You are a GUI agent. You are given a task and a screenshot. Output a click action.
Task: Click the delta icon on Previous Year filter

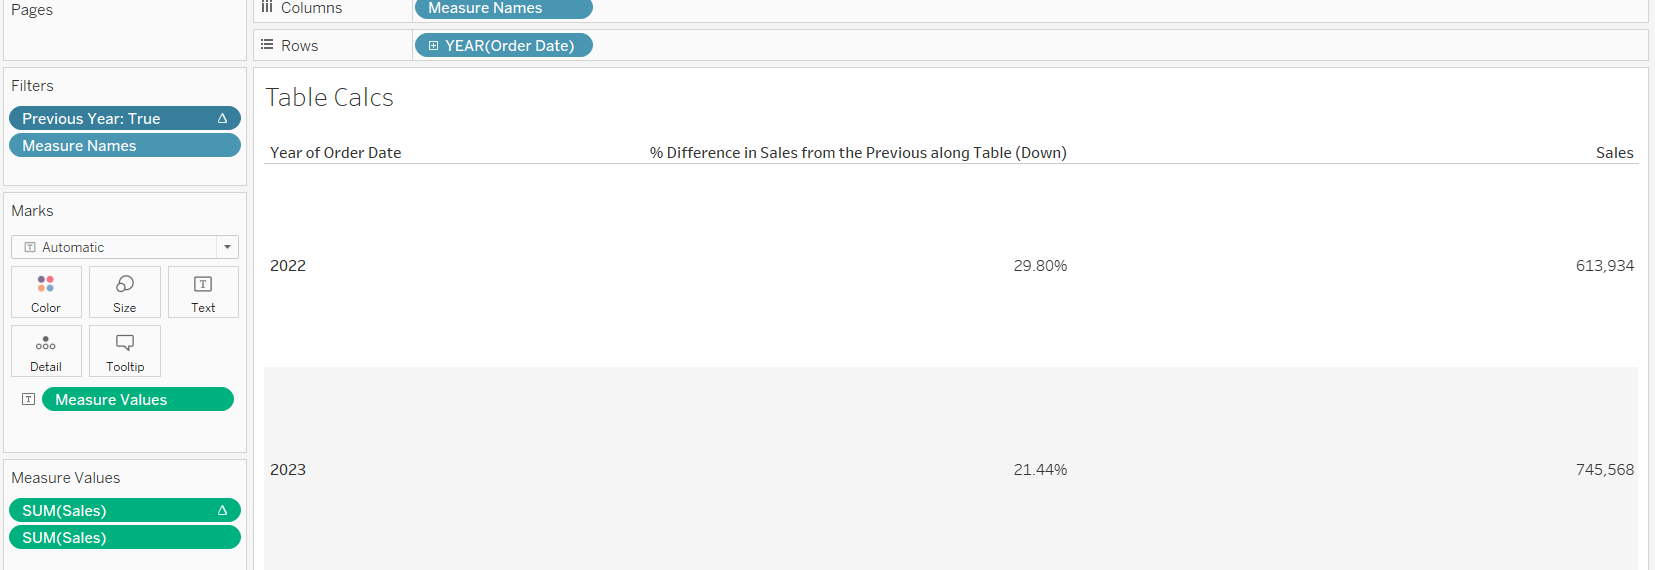[x=223, y=118]
